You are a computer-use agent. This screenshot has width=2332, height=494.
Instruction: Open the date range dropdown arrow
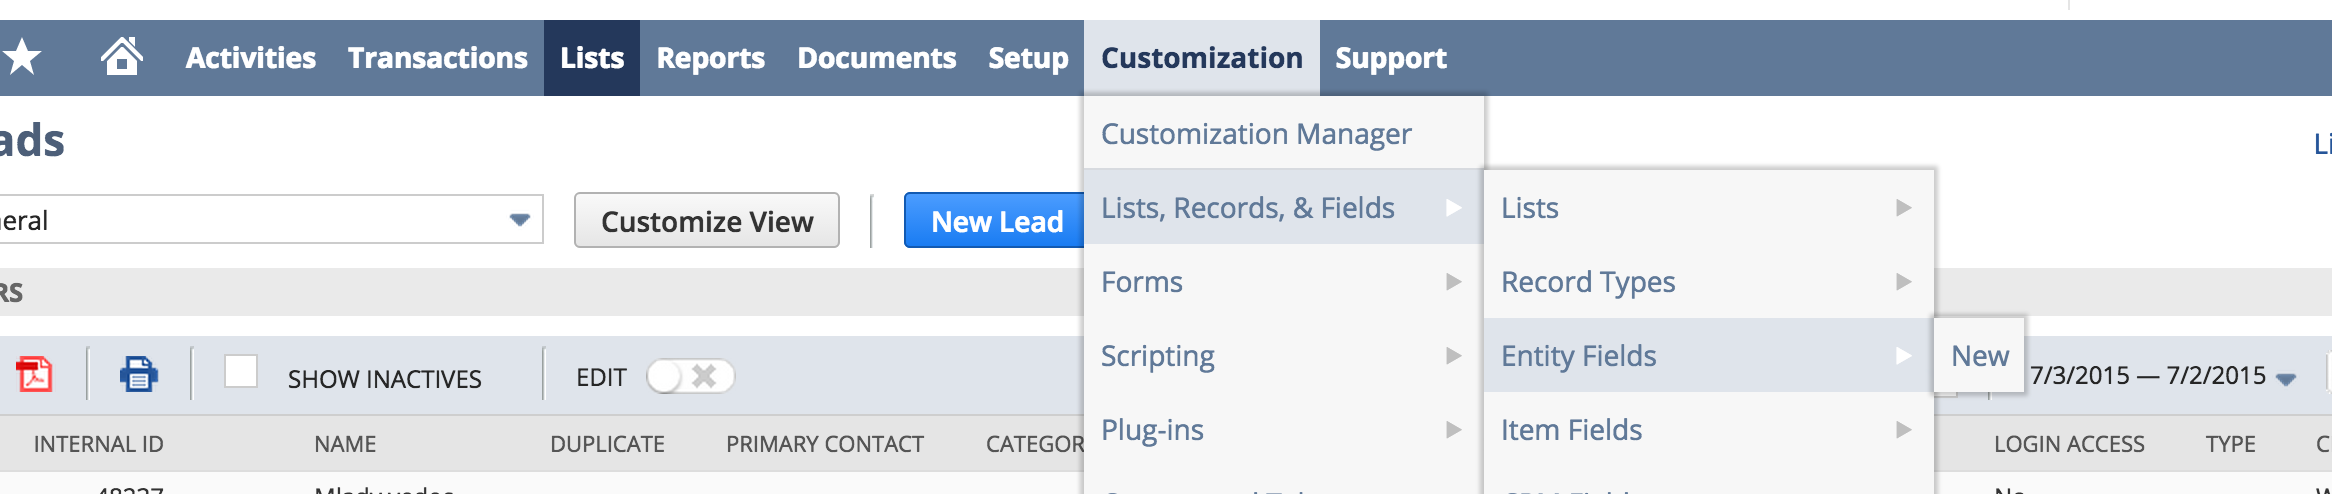[2285, 379]
